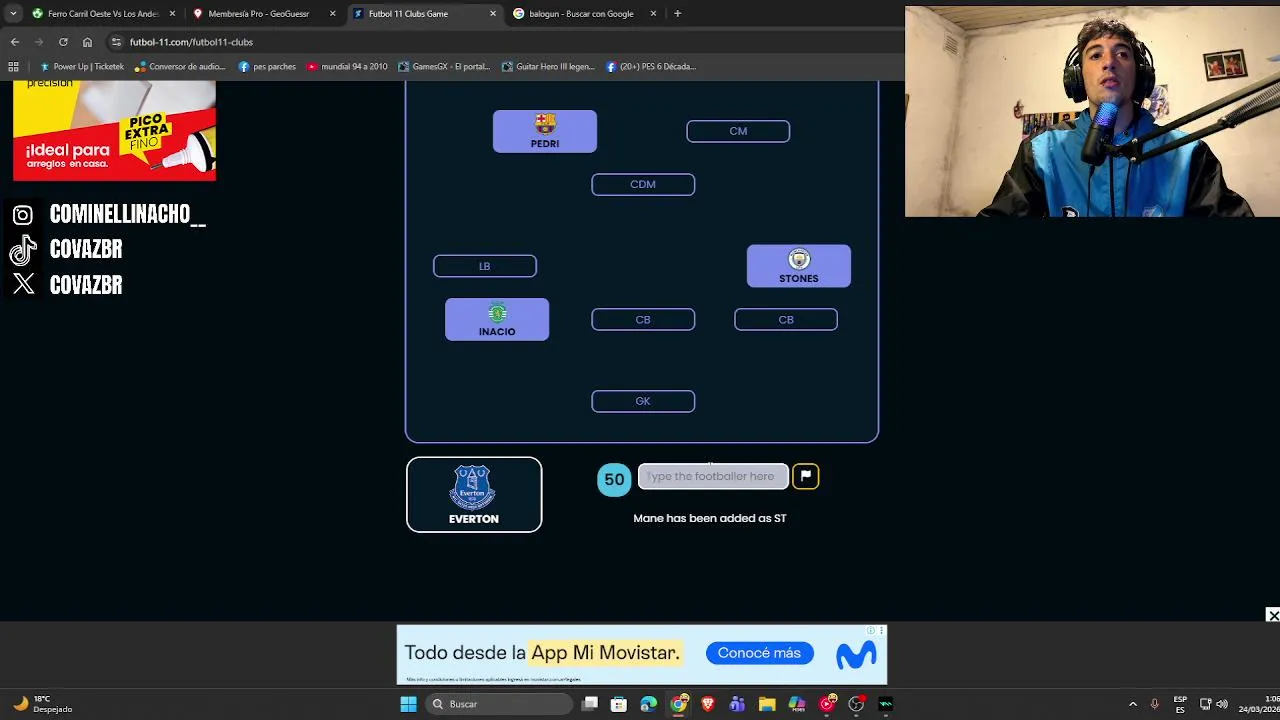Click the address bar URL
Viewport: 1280px width, 720px height.
tap(191, 42)
